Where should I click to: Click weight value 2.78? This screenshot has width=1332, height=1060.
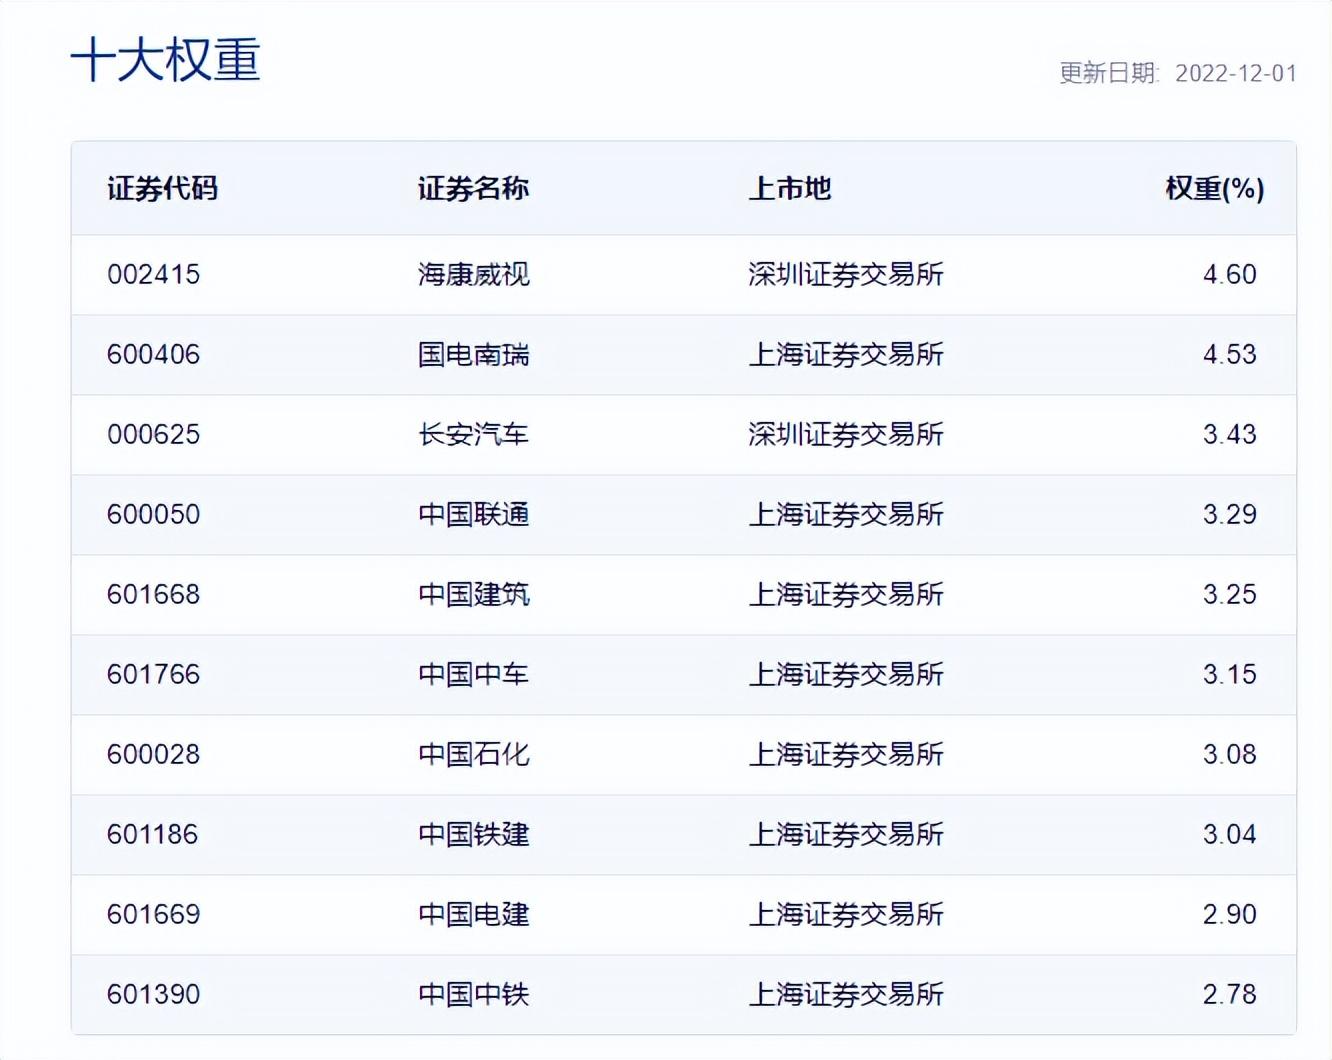(1229, 994)
